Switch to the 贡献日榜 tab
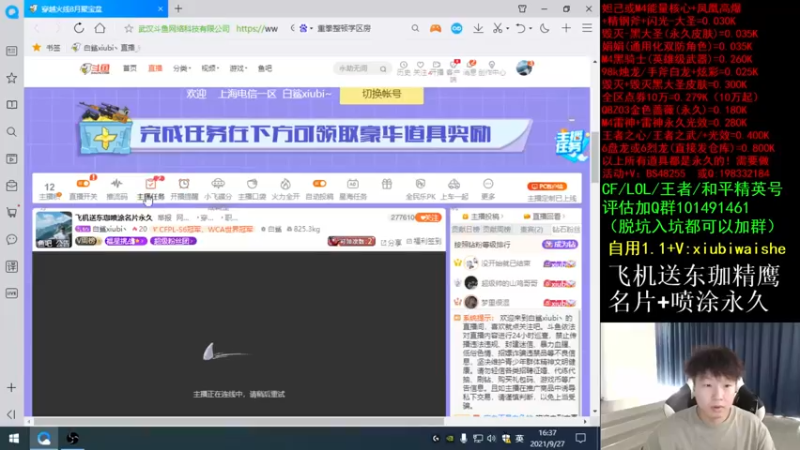 (466, 230)
